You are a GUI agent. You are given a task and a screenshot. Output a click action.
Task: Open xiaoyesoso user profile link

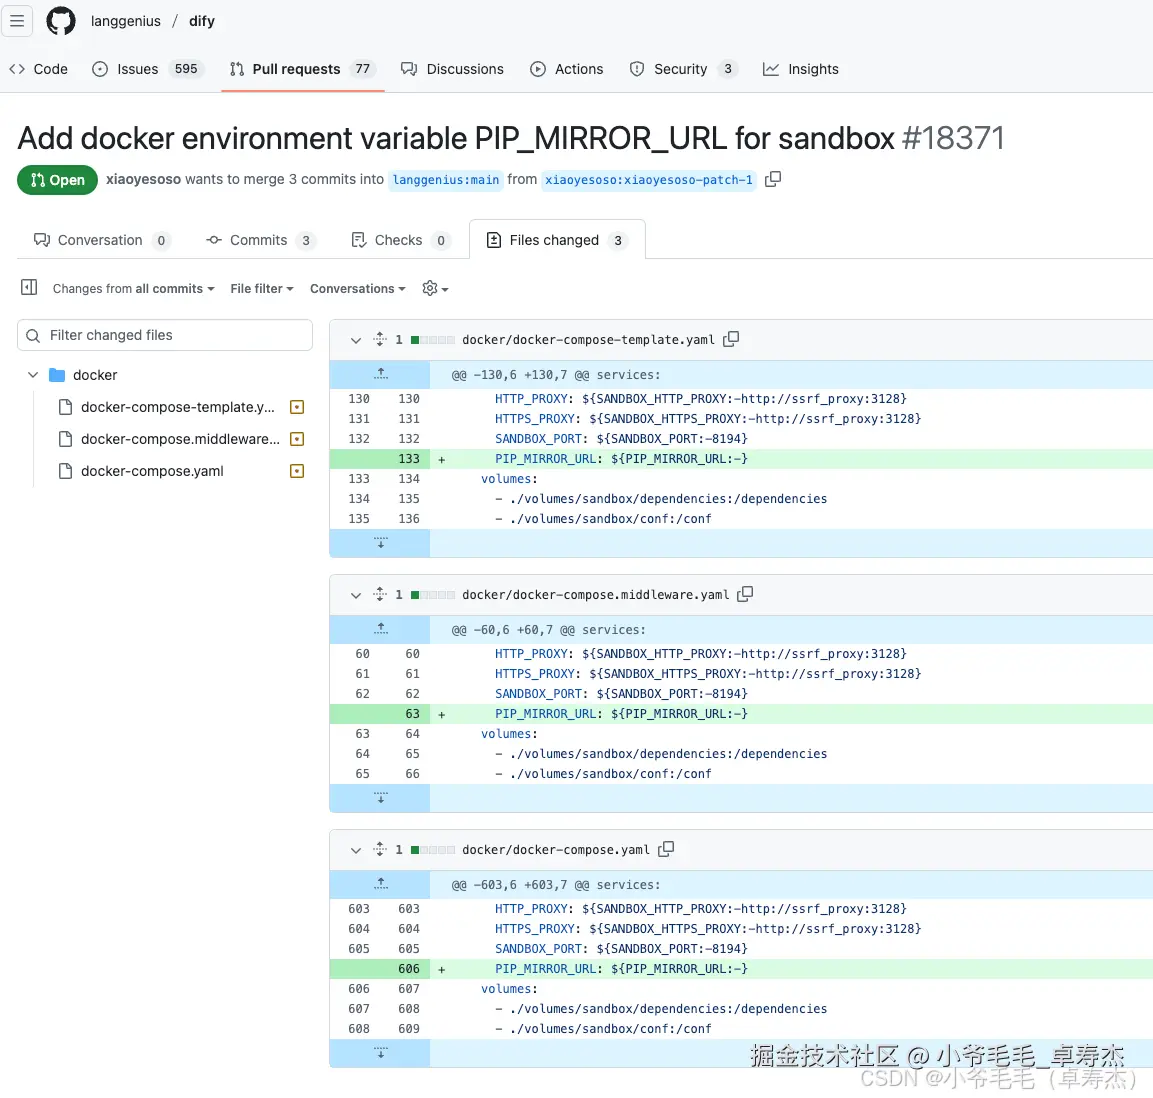tap(143, 179)
